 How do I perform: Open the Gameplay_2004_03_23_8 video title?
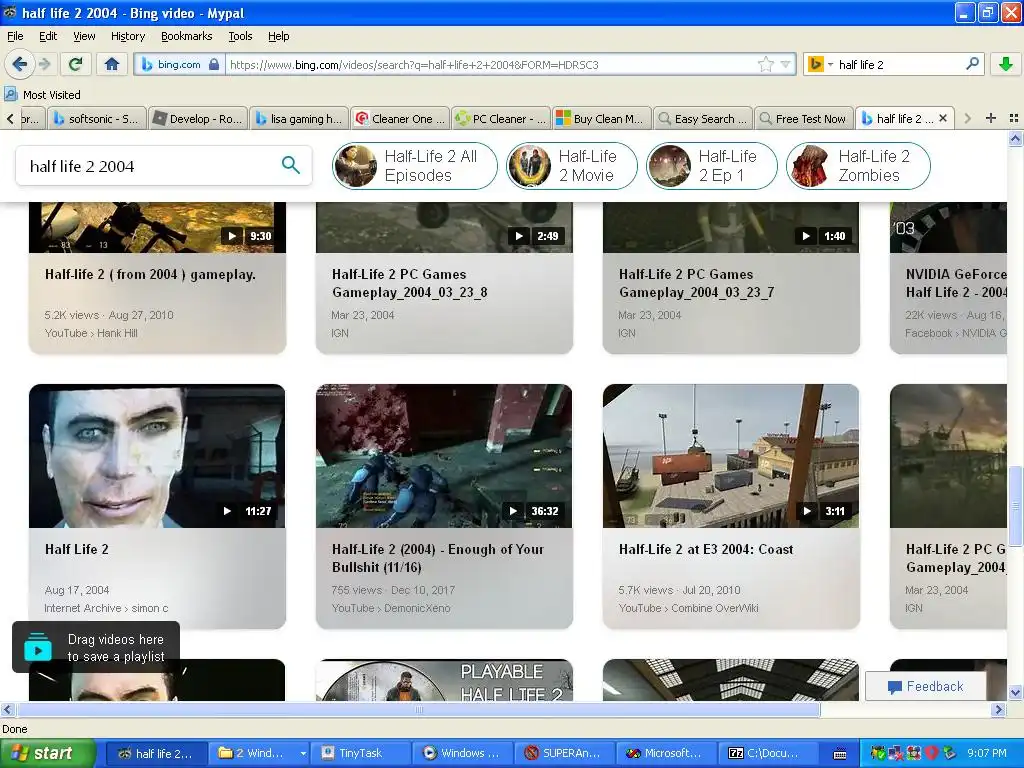[409, 283]
